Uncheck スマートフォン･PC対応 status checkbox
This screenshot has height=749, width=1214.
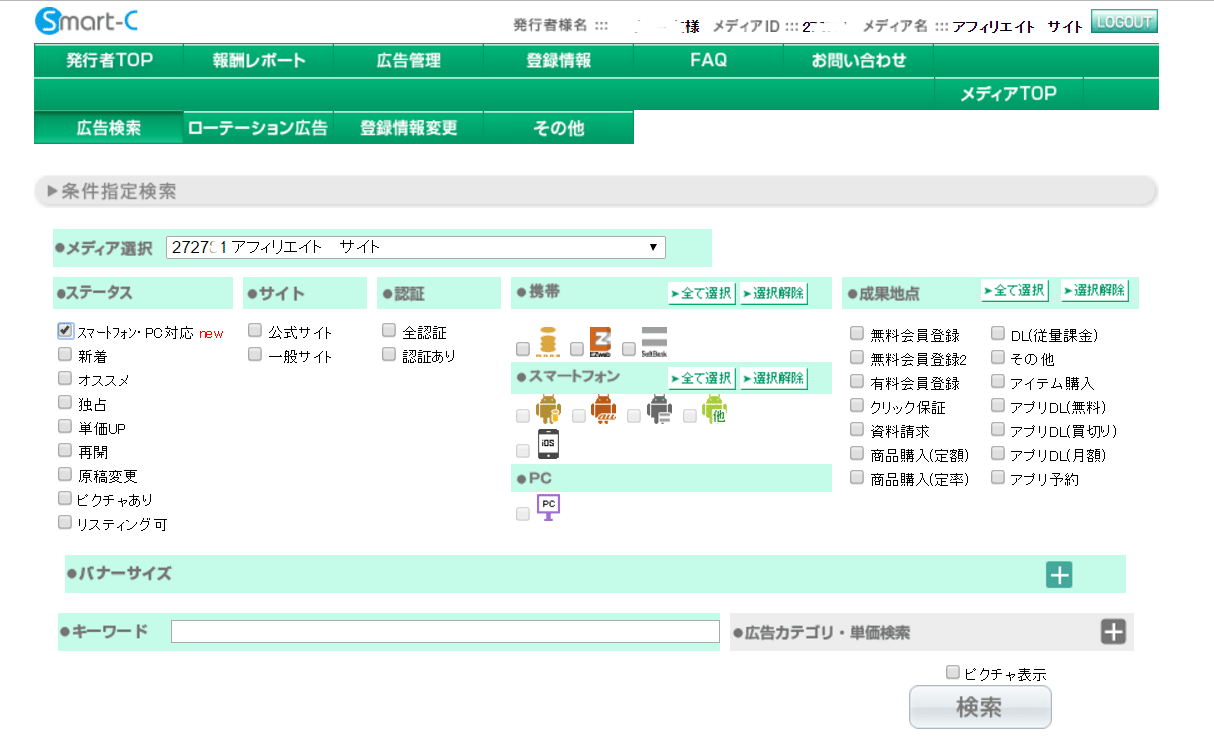[65, 330]
